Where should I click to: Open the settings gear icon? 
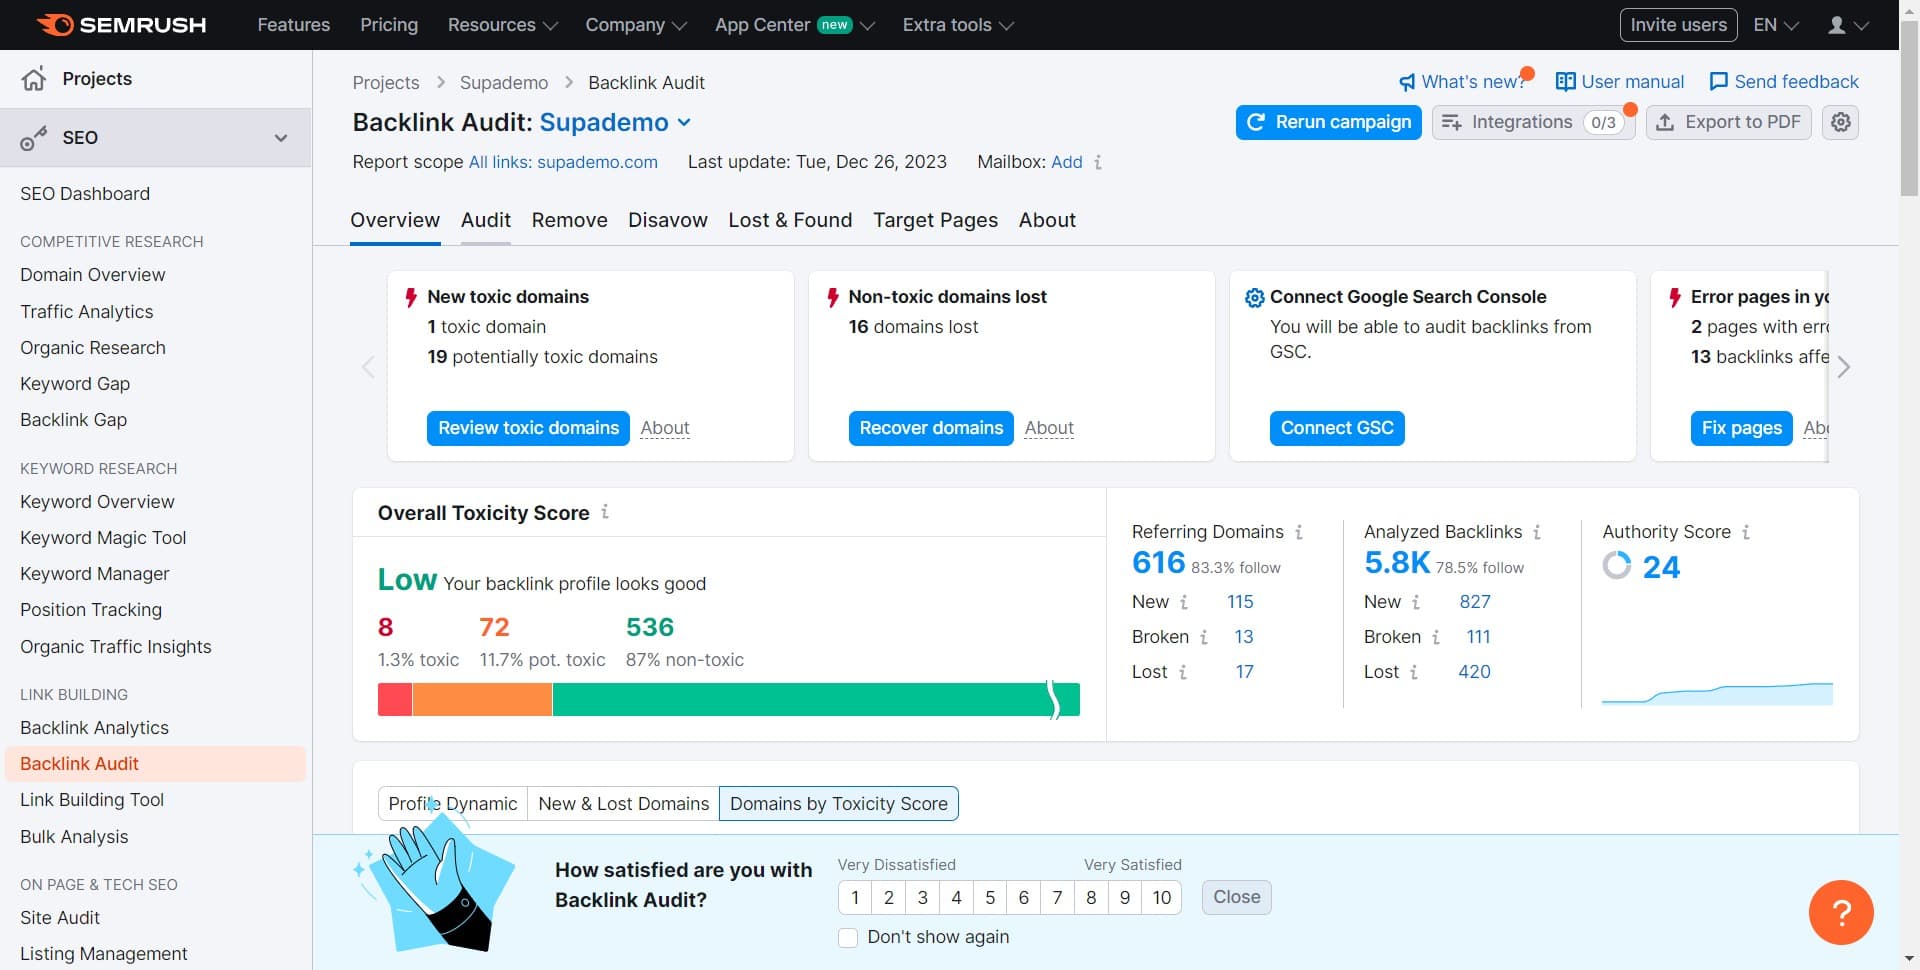coord(1840,122)
